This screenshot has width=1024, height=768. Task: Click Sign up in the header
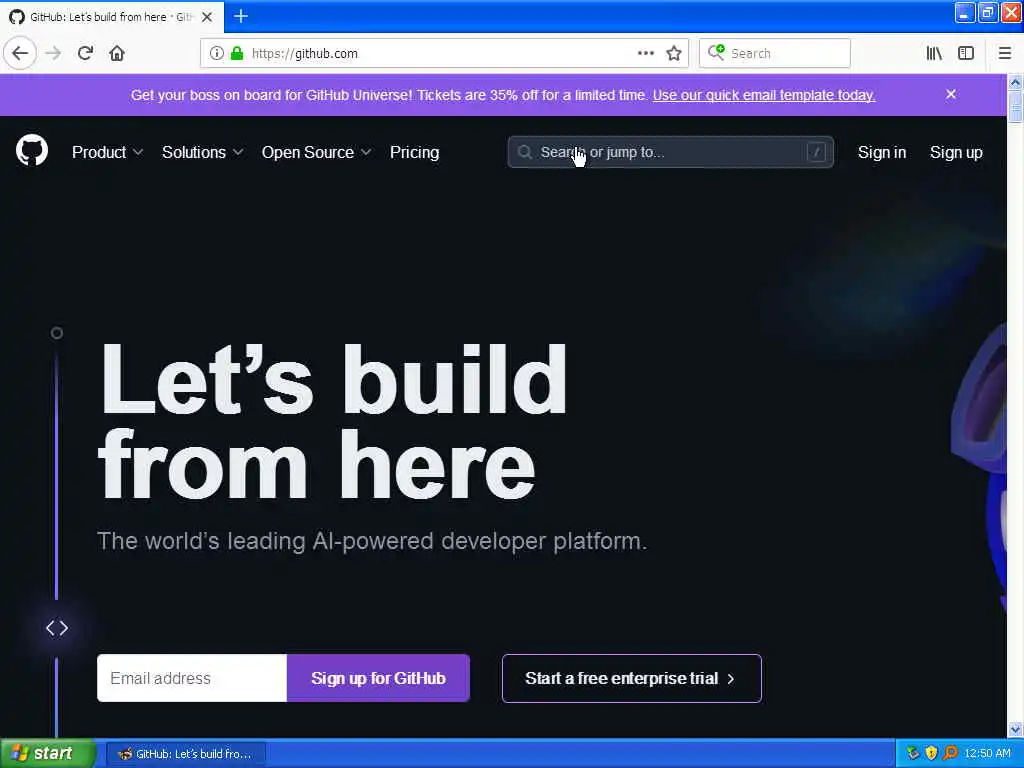[x=956, y=152]
